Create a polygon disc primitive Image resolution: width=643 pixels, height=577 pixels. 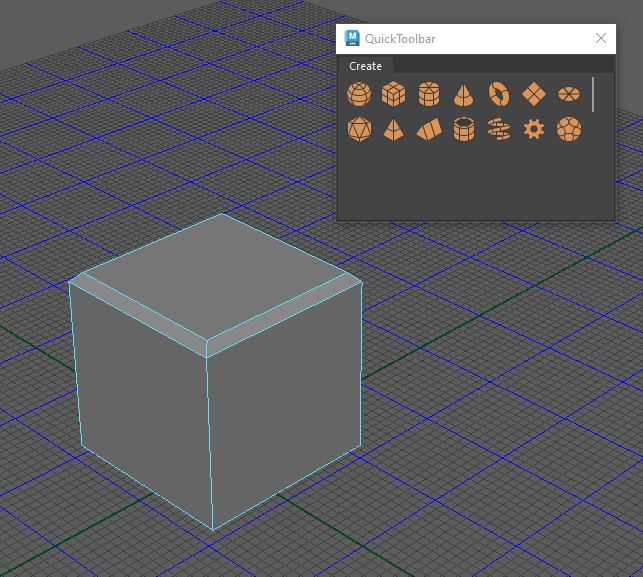coord(569,94)
